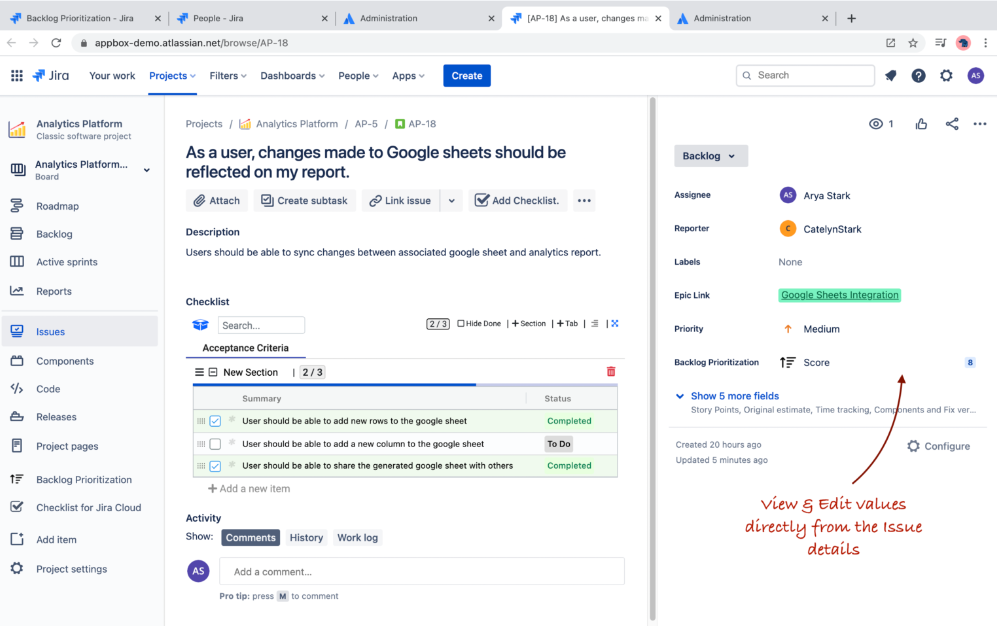The image size is (997, 626).
Task: Delete New Section with red trash icon
Action: [611, 372]
